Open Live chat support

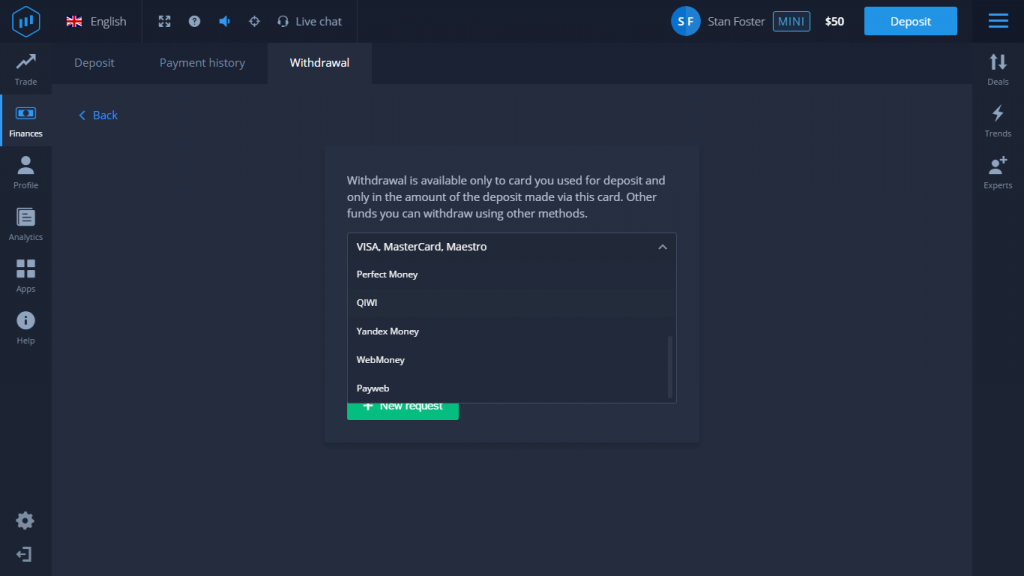[x=310, y=22]
